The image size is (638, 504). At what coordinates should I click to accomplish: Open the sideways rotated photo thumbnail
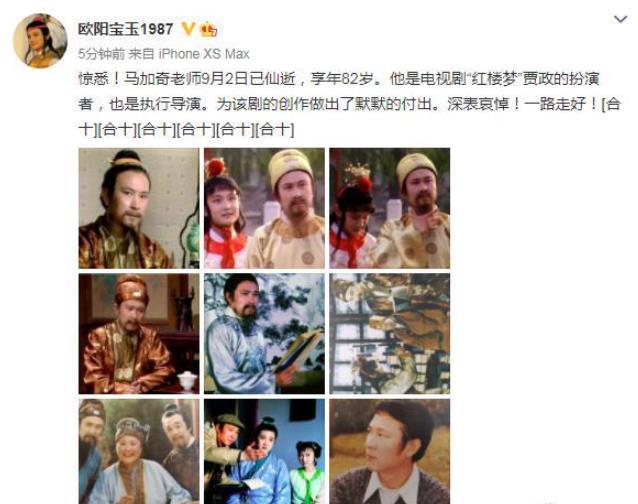click(390, 334)
